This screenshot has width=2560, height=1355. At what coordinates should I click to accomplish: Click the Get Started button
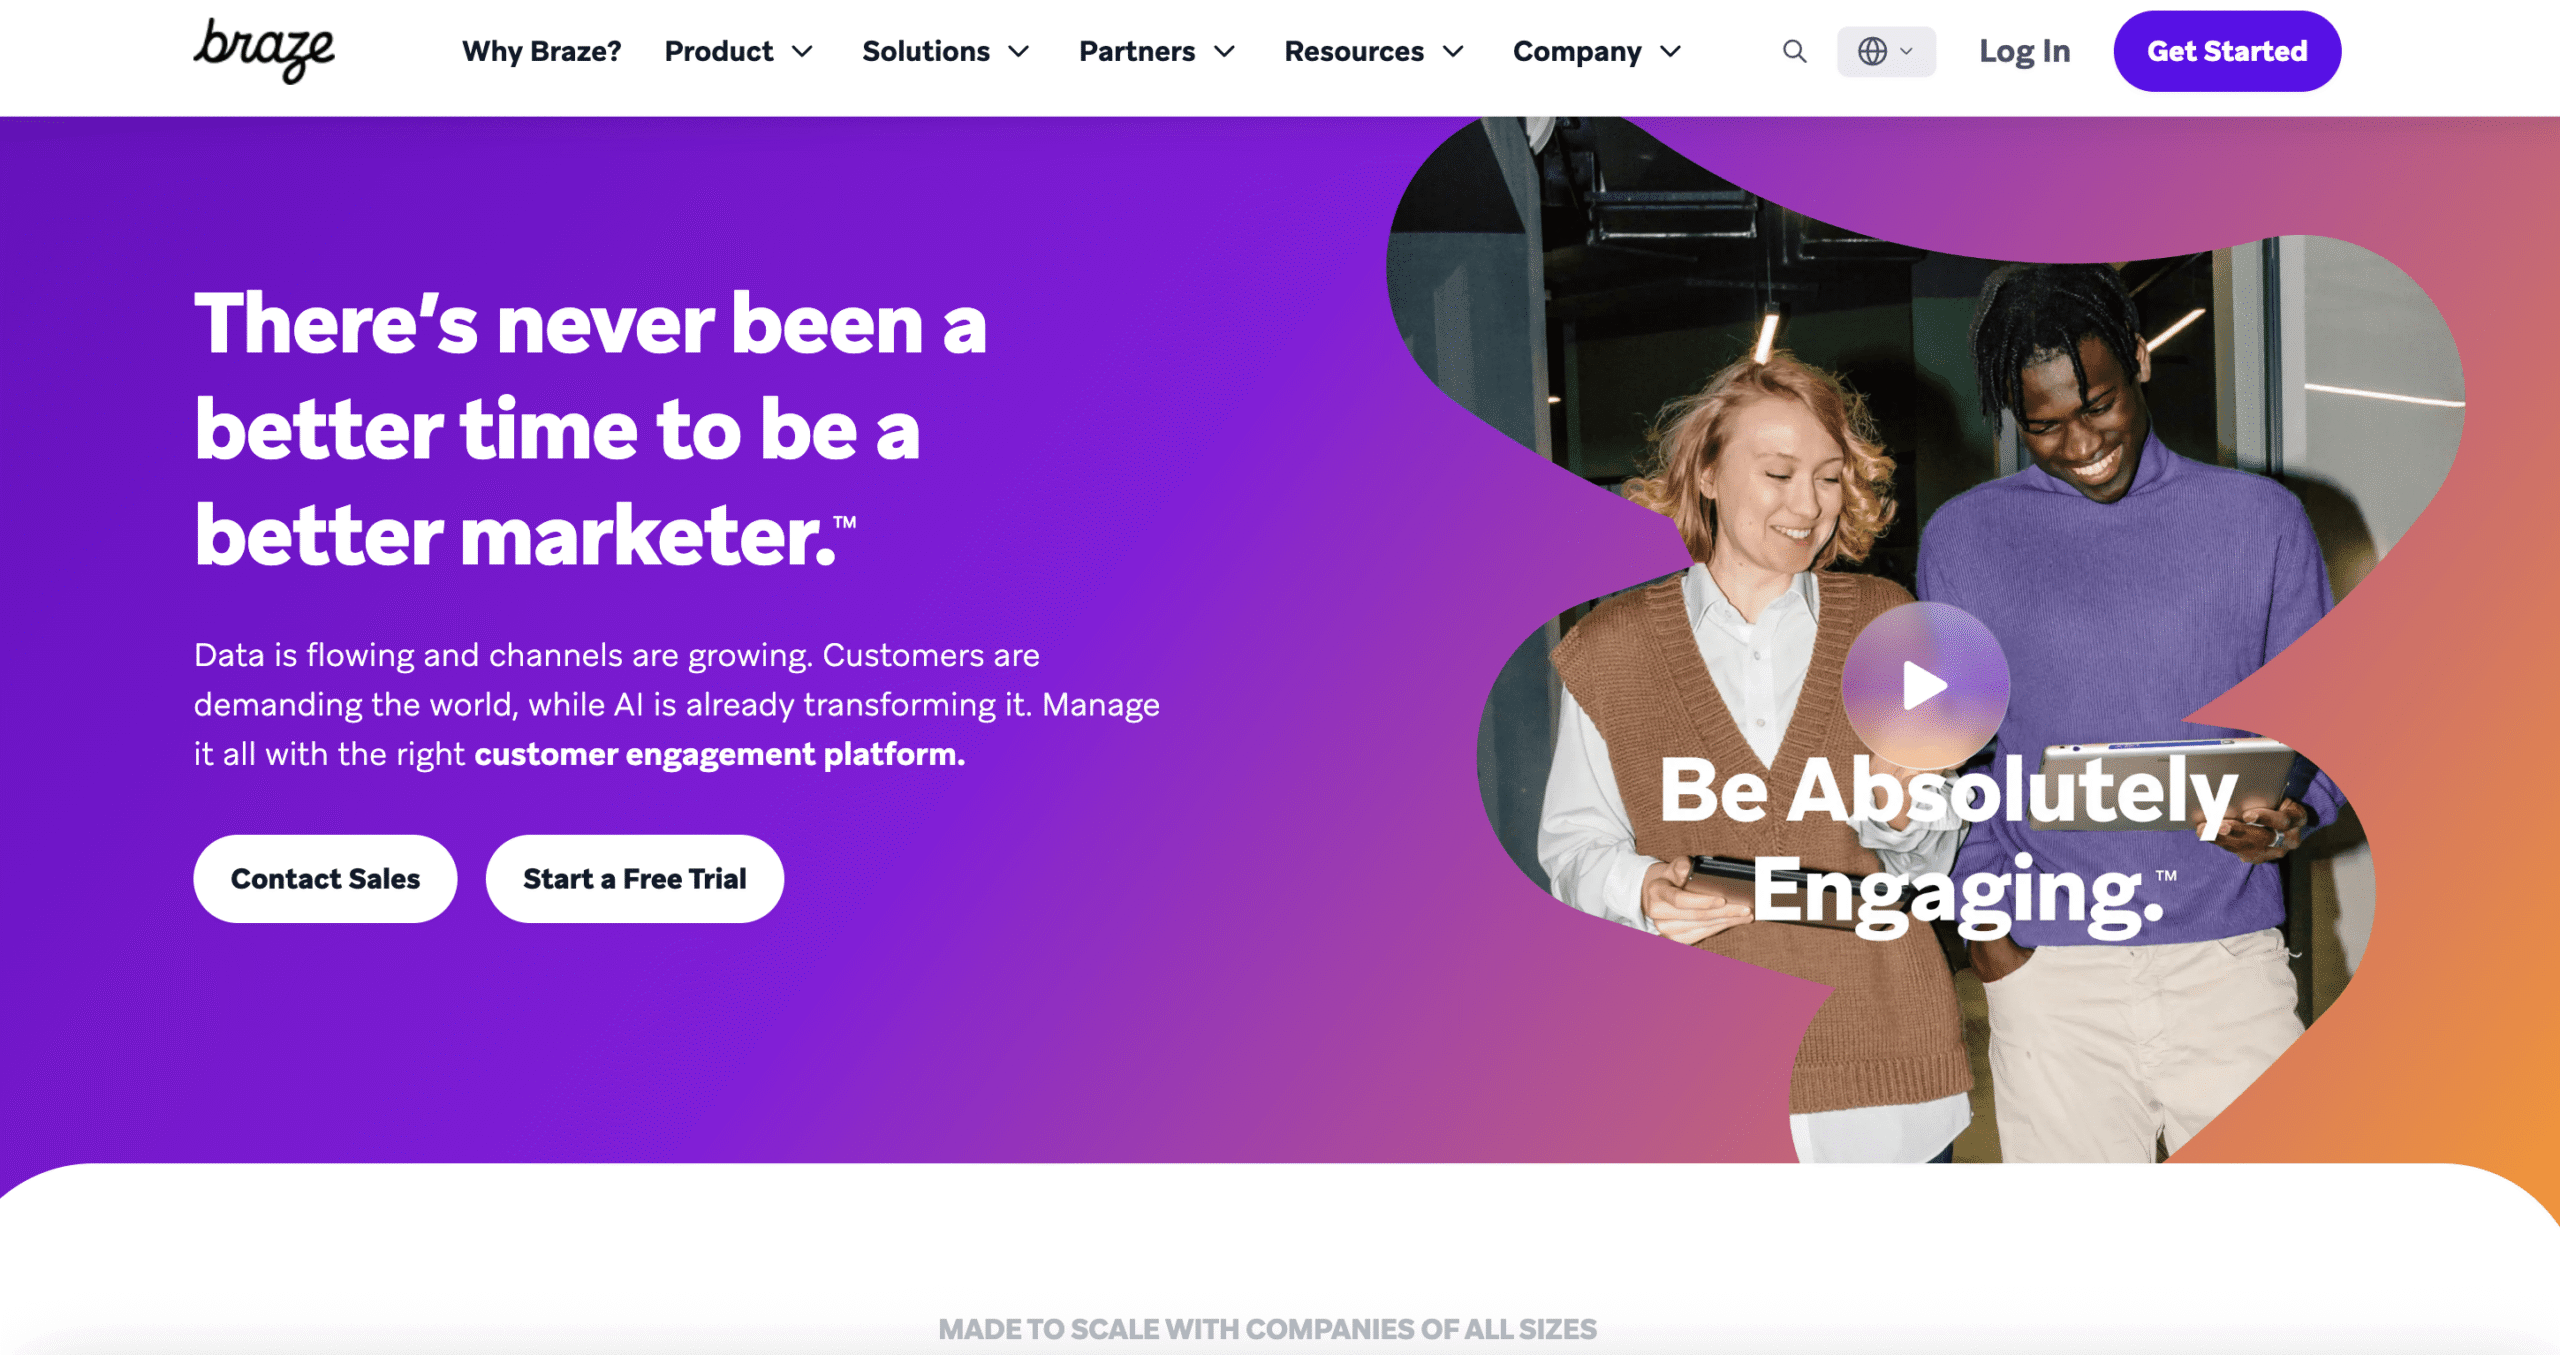click(2227, 50)
